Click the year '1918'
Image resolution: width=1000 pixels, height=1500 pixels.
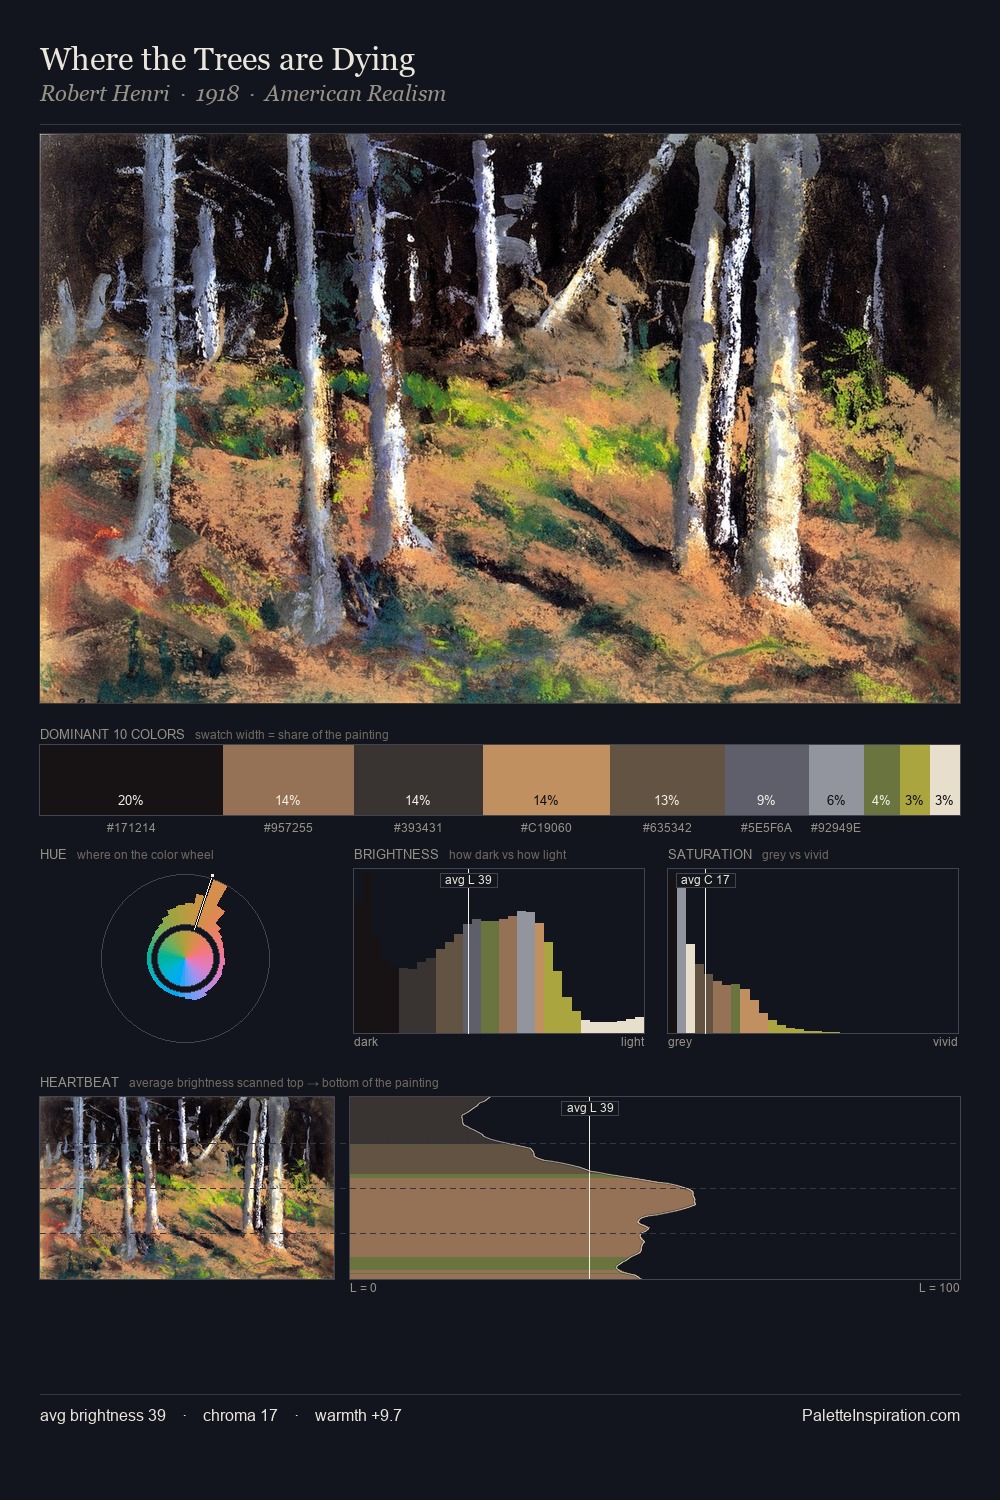pyautogui.click(x=217, y=94)
